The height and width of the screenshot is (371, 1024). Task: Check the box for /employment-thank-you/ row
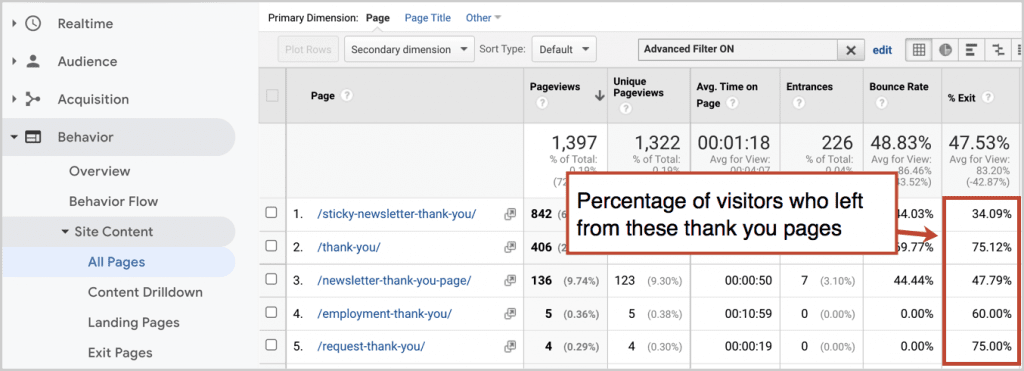[x=272, y=313]
